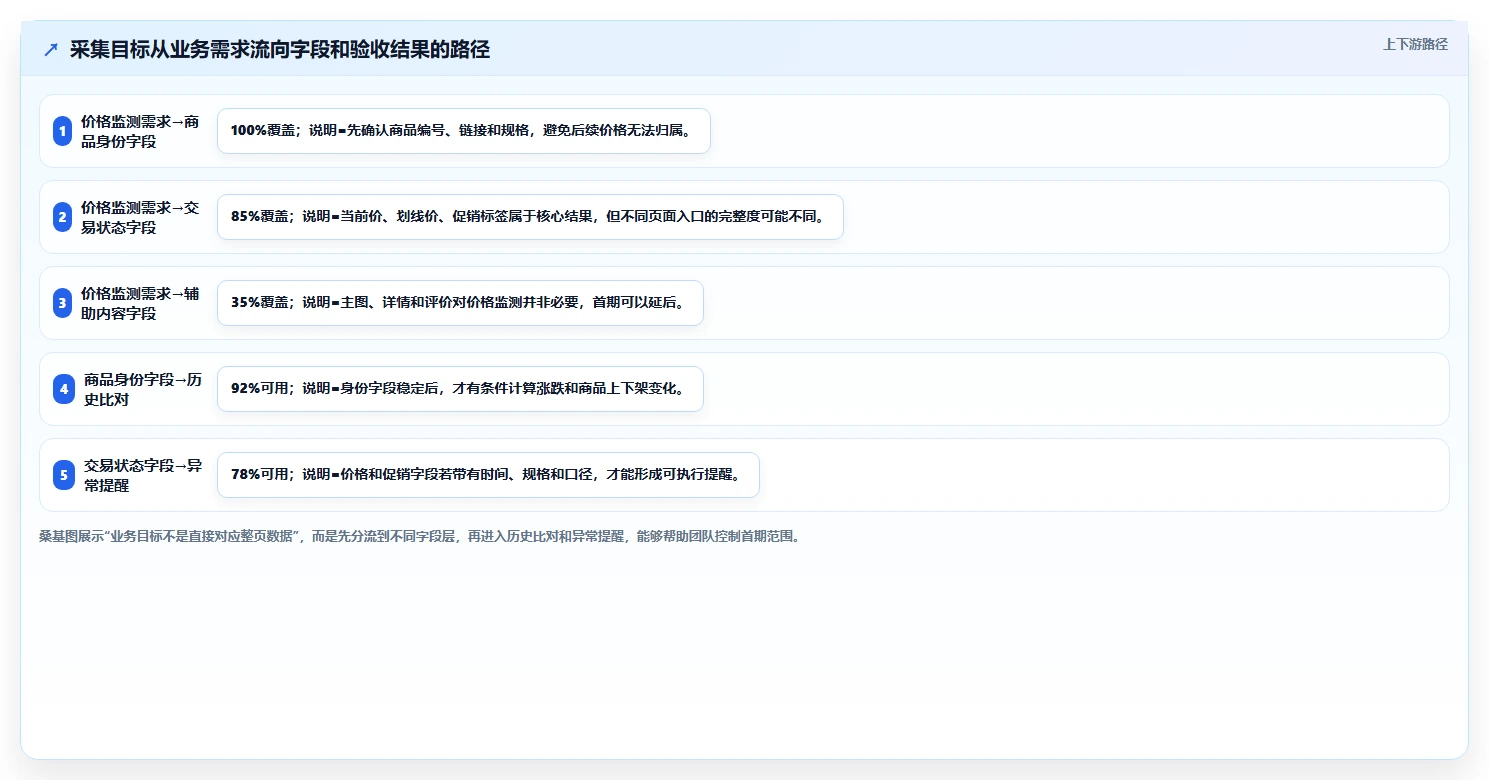This screenshot has height=780, width=1489.
Task: Select number badge 5 for 异常提醒 row
Action: pyautogui.click(x=63, y=475)
